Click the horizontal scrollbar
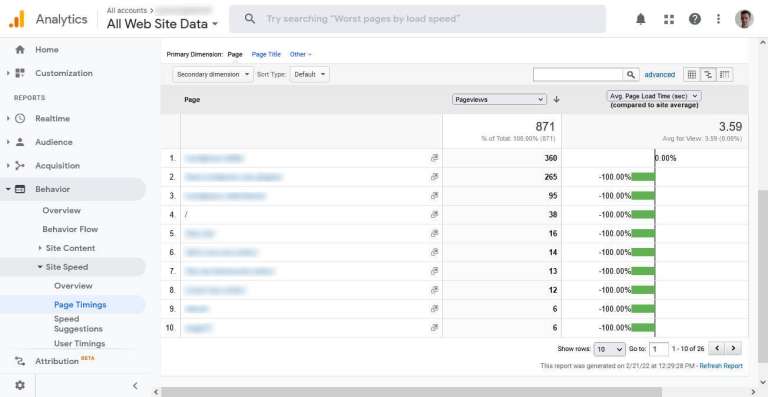This screenshot has height=397, width=768. tap(411, 392)
